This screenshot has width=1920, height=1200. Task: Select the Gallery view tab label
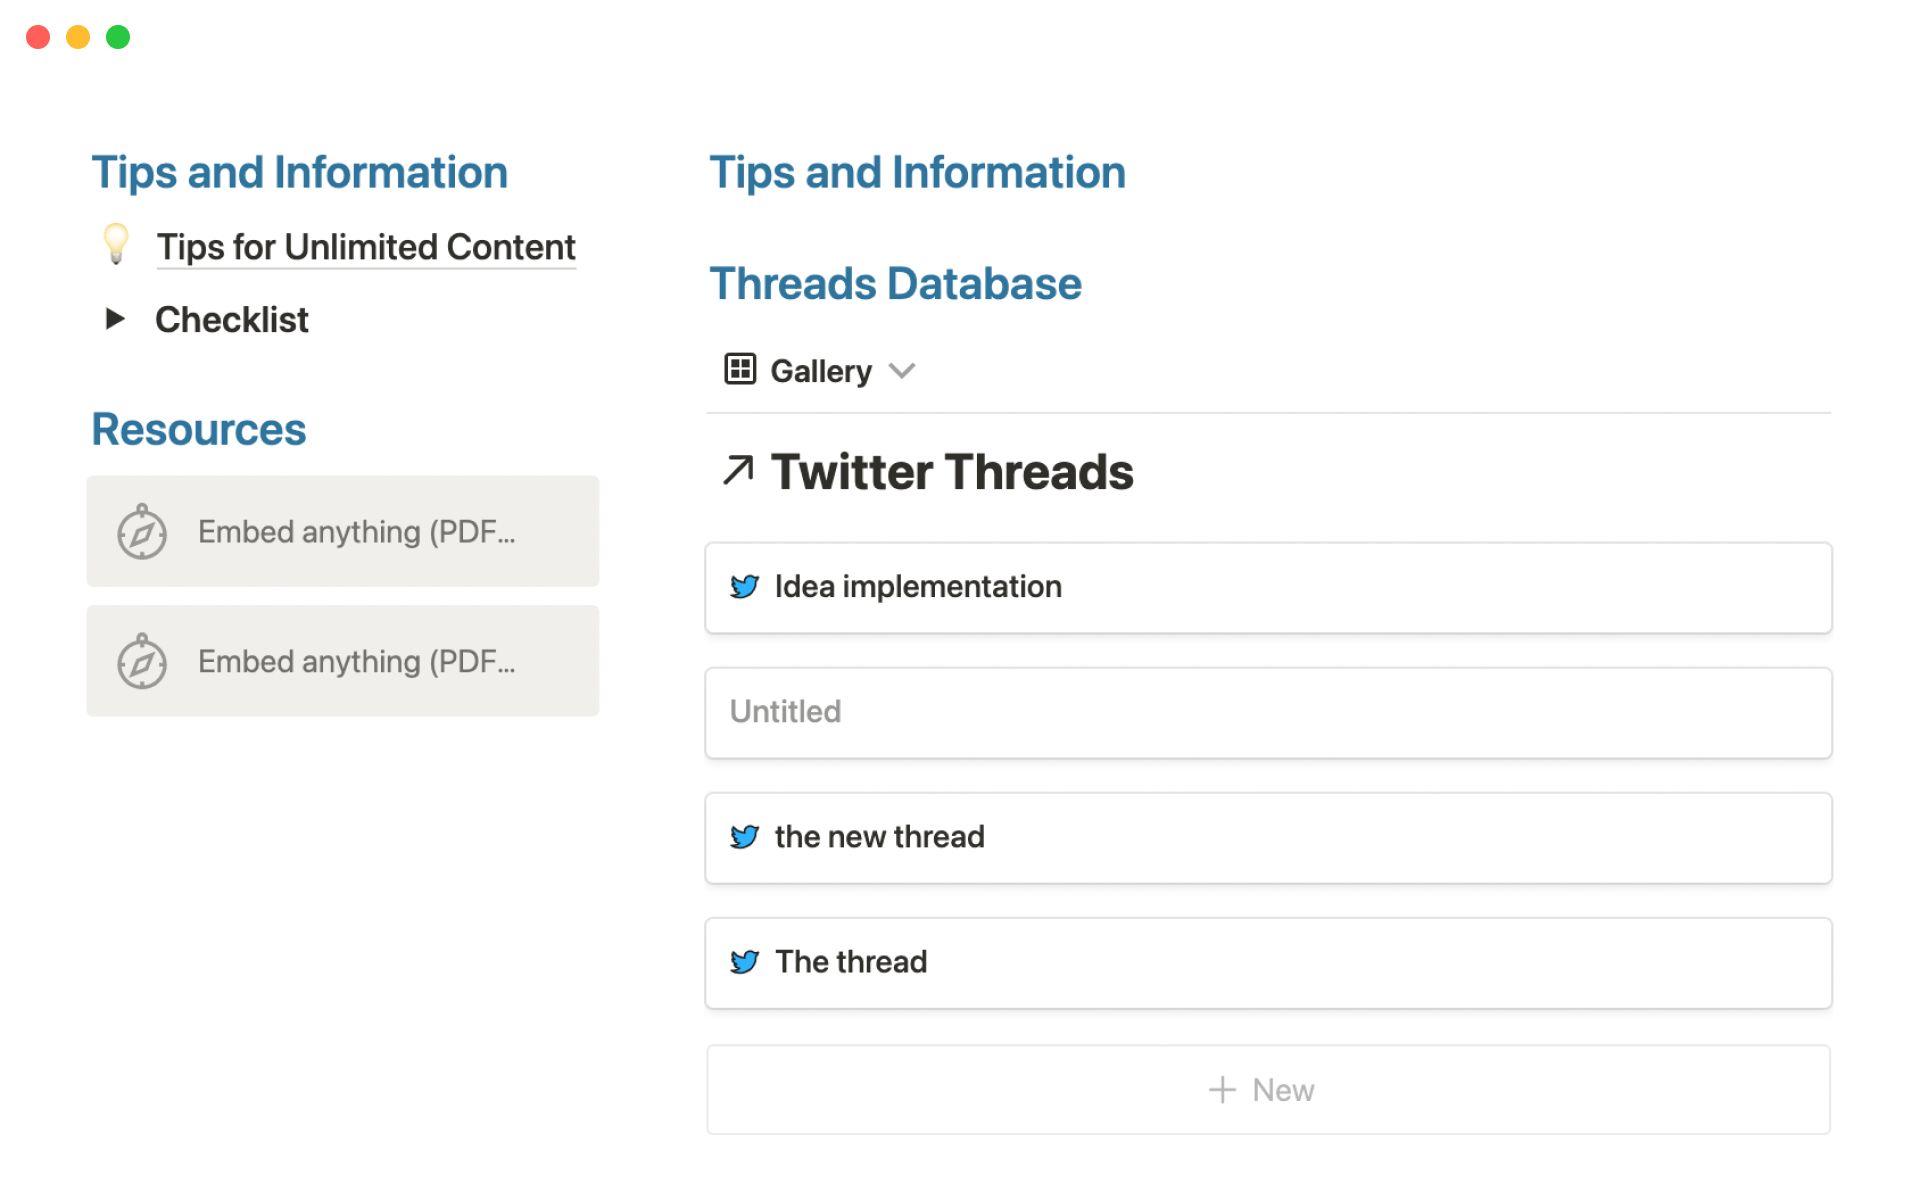821,371
